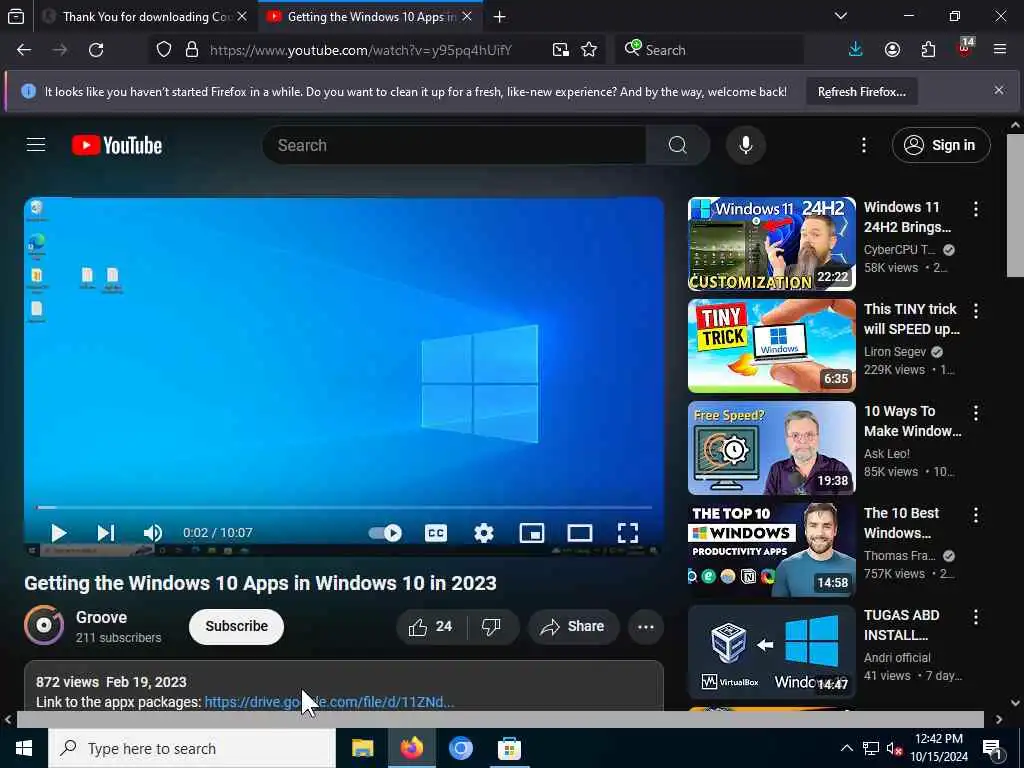The image size is (1024, 768).
Task: Toggle the Autoplay switch in player
Action: 385,533
